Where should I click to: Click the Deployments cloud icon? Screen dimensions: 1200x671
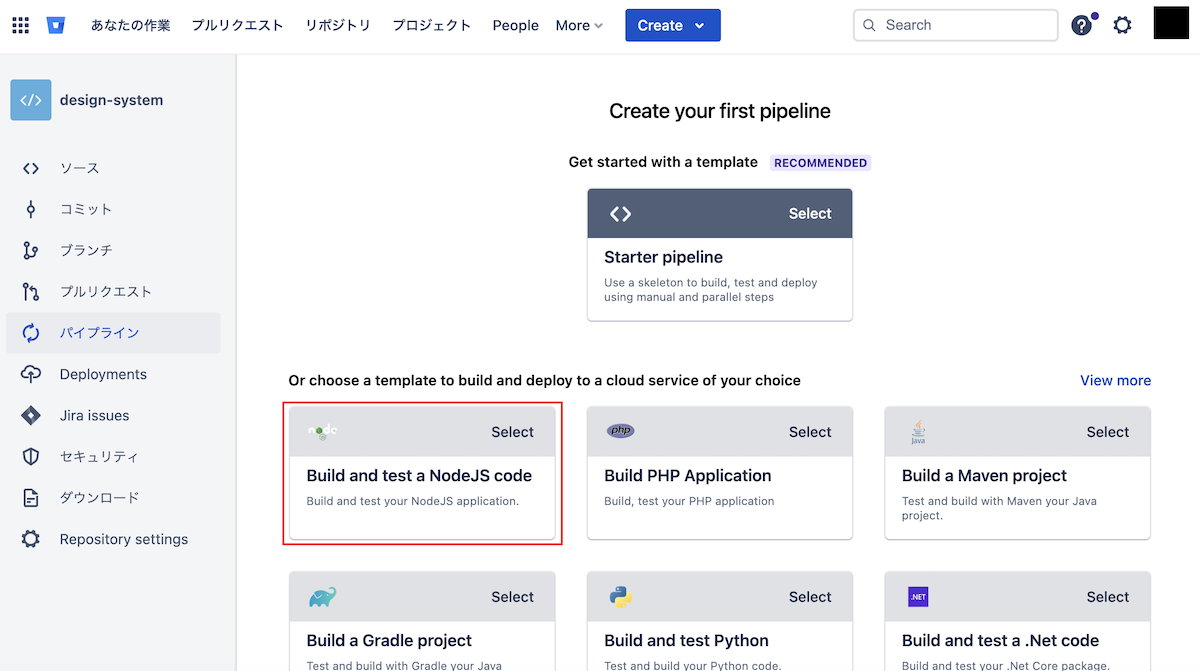31,374
